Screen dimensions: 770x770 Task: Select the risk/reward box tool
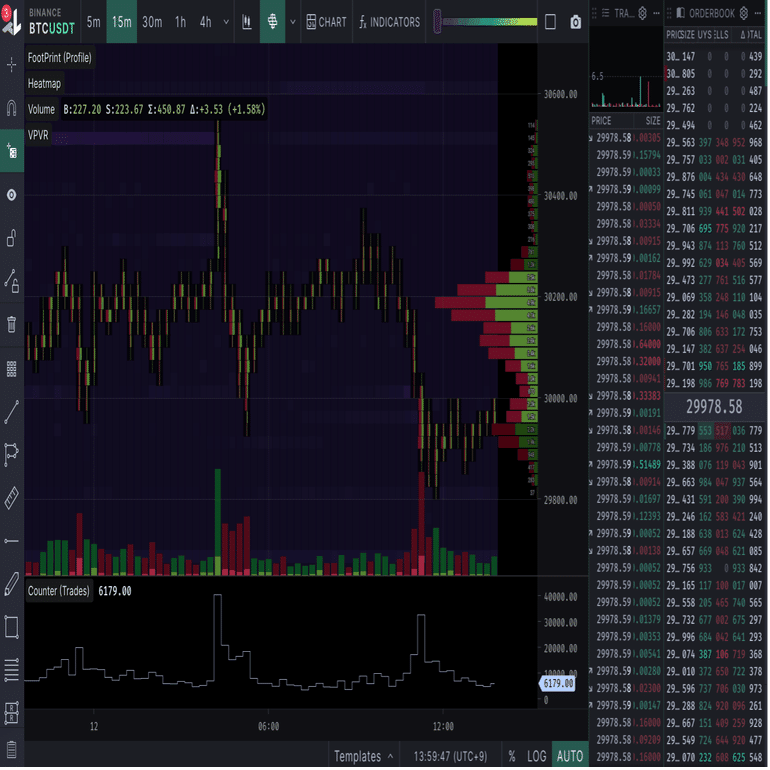point(11,713)
